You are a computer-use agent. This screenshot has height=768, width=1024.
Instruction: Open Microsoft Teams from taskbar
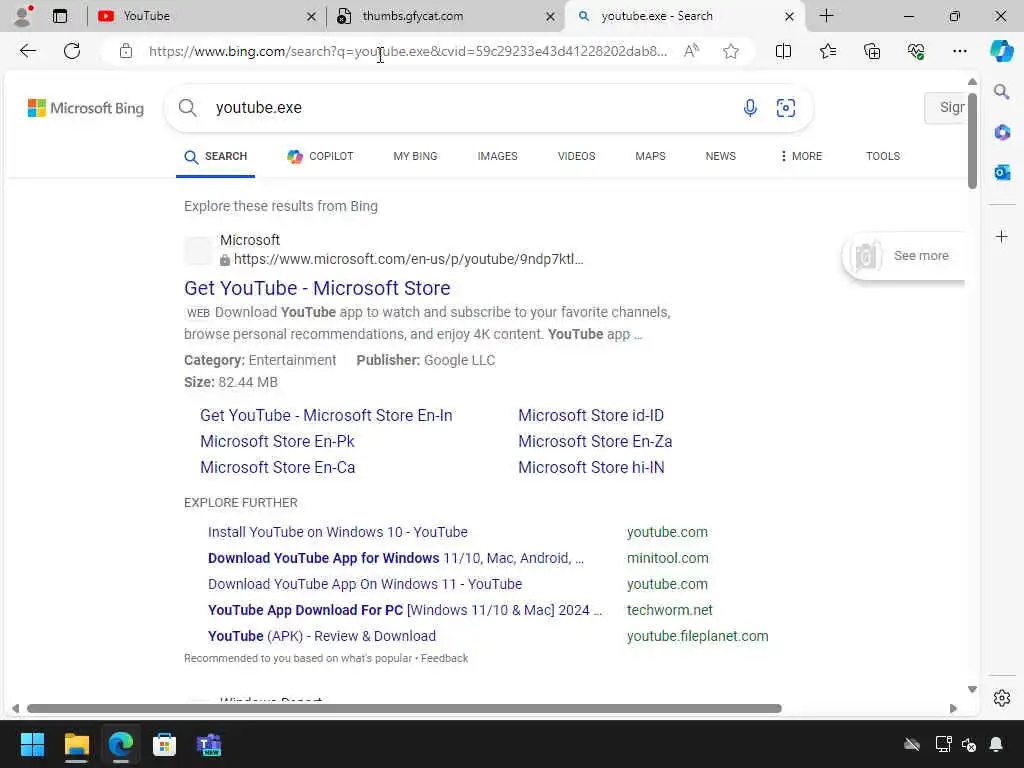209,744
